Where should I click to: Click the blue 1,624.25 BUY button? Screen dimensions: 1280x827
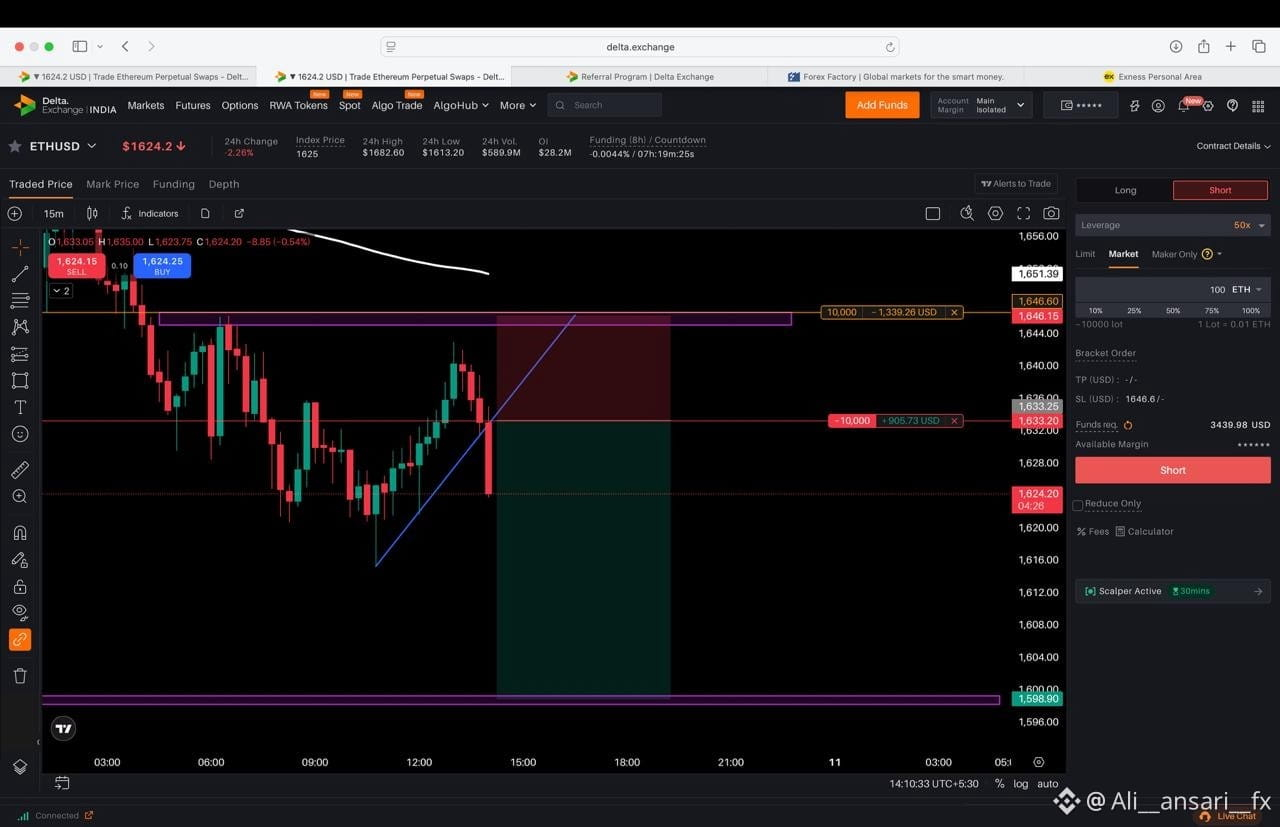[x=162, y=266]
